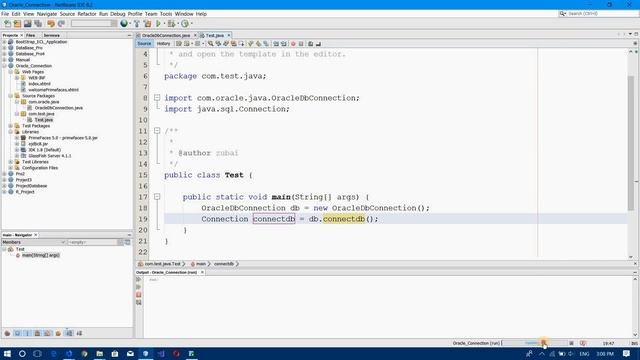This screenshot has width=640, height=360.
Task: Click the Debug Project icon
Action: coord(171,24)
